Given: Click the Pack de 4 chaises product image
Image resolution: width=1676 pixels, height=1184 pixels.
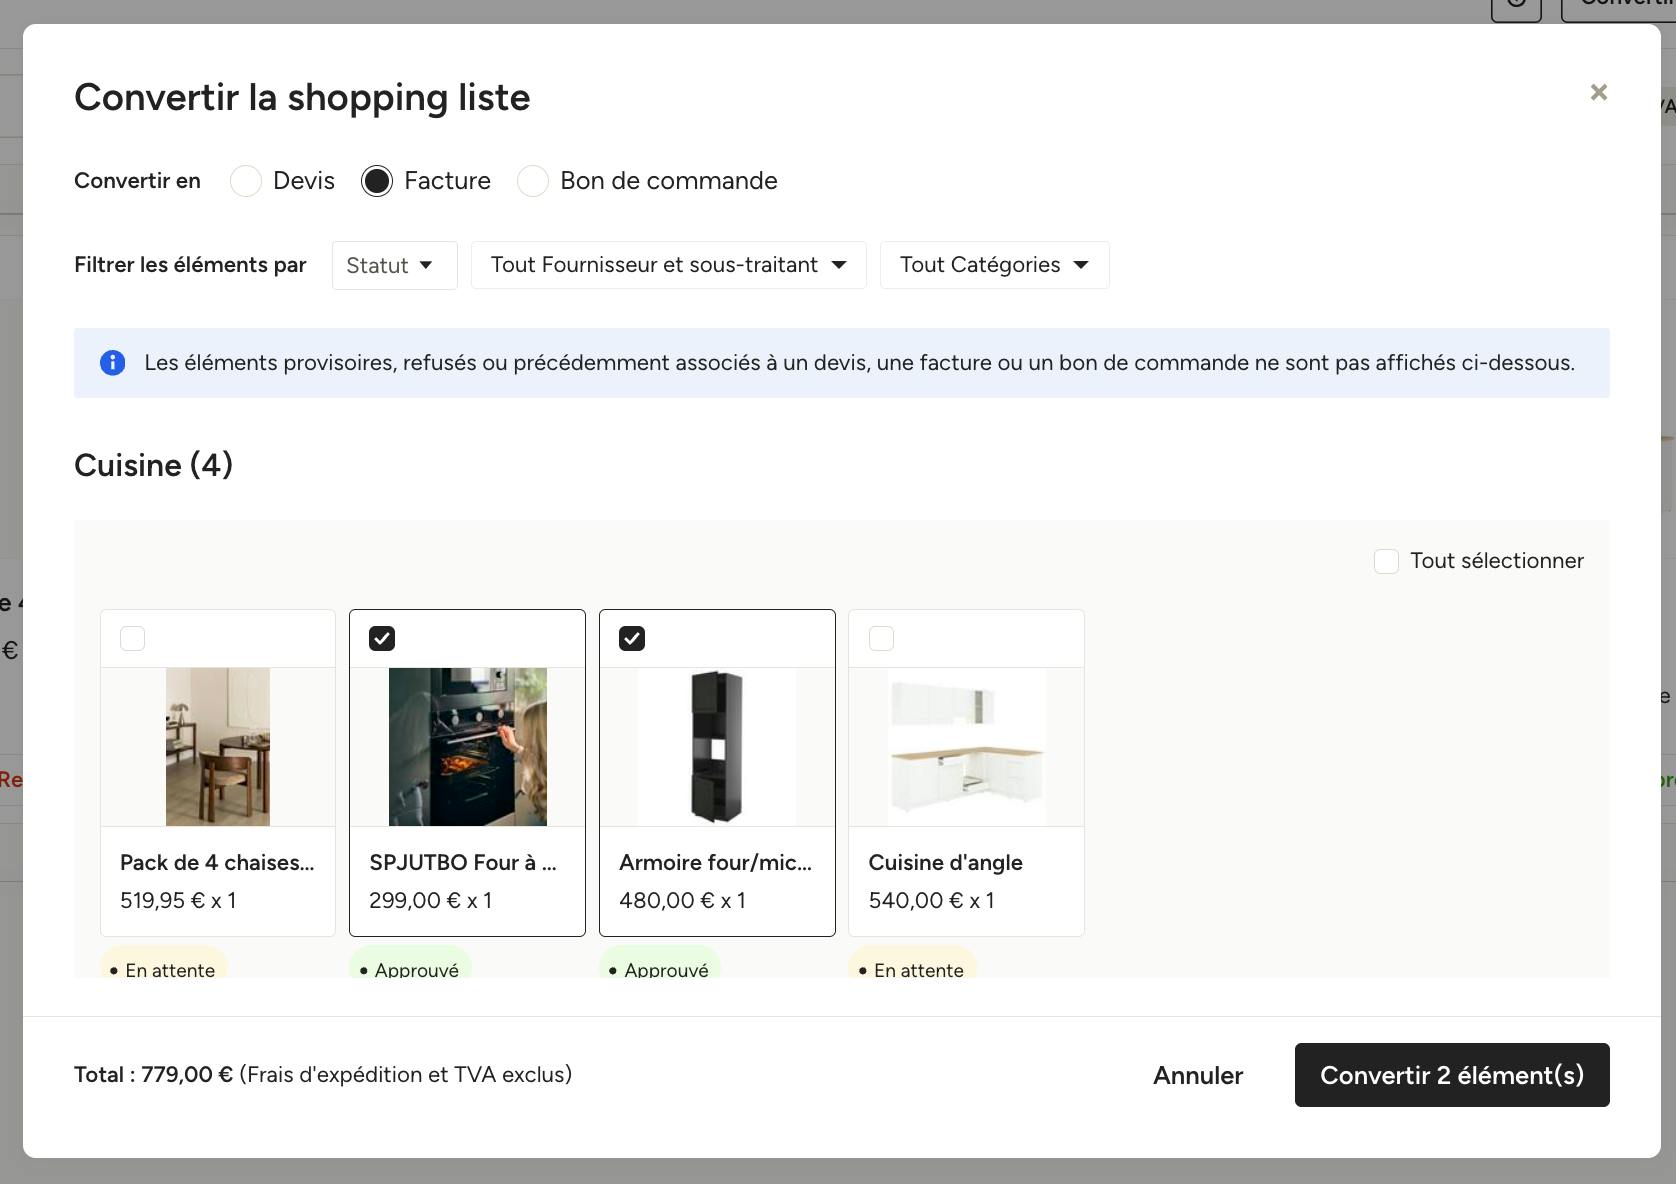Looking at the screenshot, I should 218,747.
